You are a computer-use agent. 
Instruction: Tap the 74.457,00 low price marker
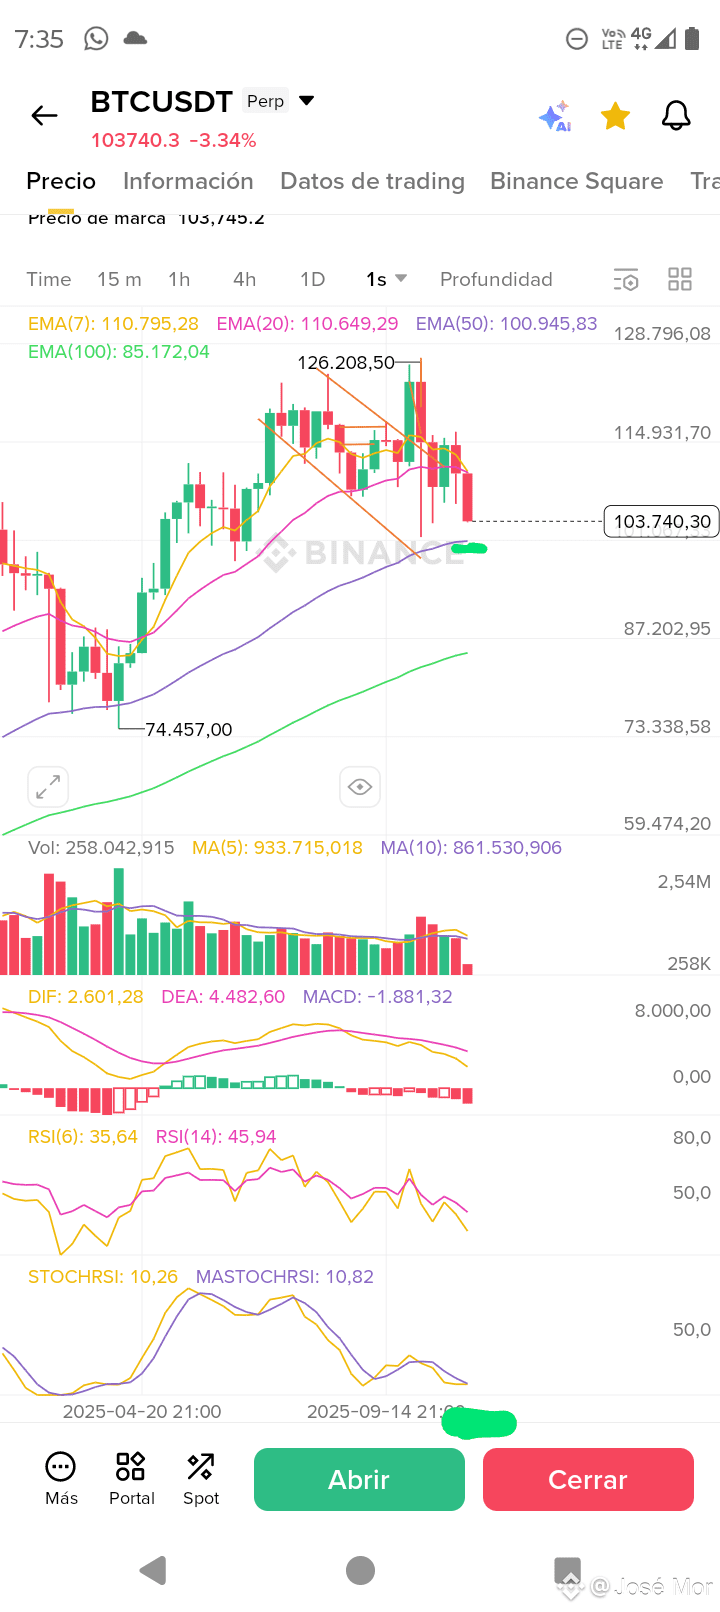point(189,730)
